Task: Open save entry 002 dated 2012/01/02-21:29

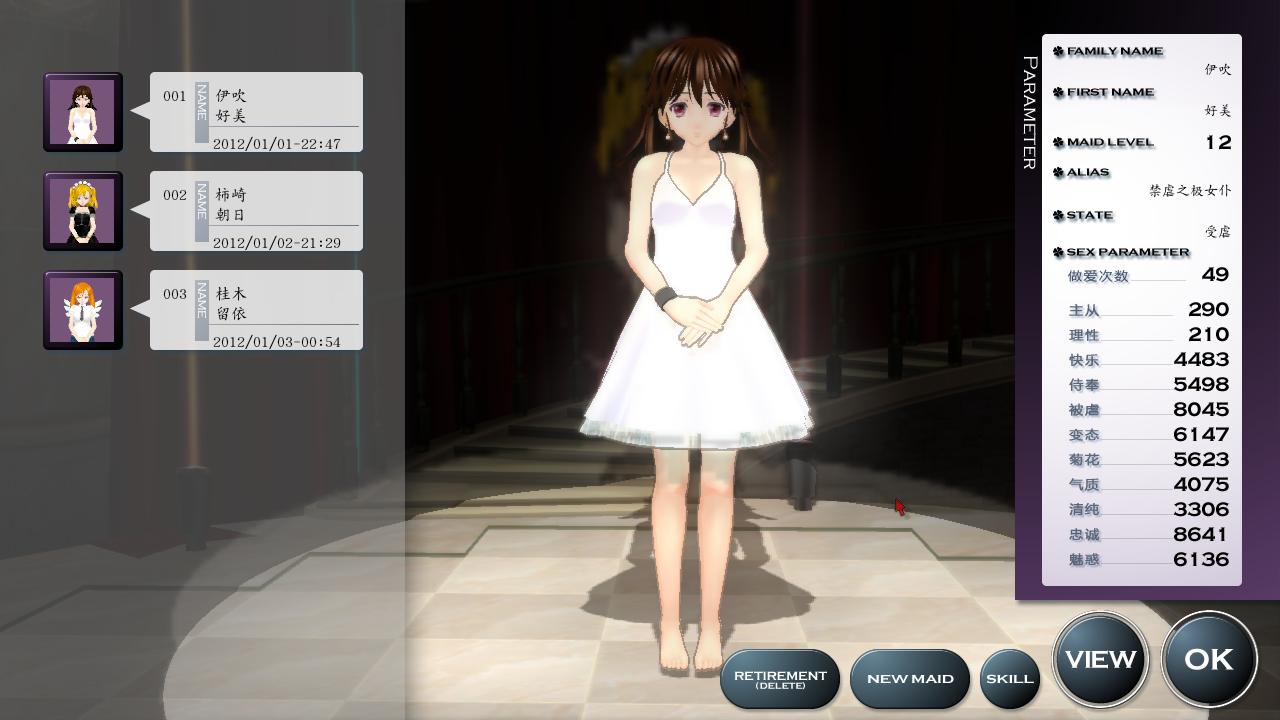Action: click(256, 211)
